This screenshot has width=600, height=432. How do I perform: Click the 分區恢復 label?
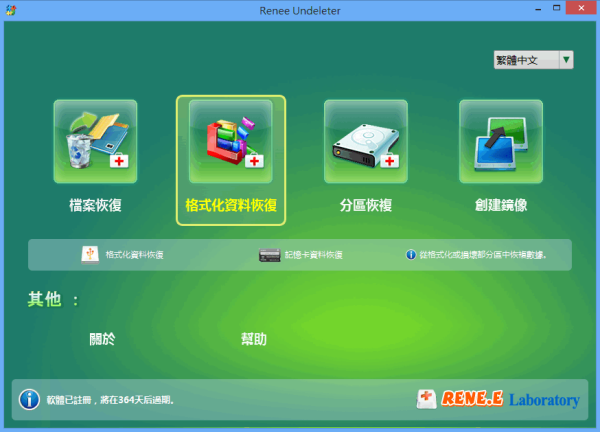366,205
